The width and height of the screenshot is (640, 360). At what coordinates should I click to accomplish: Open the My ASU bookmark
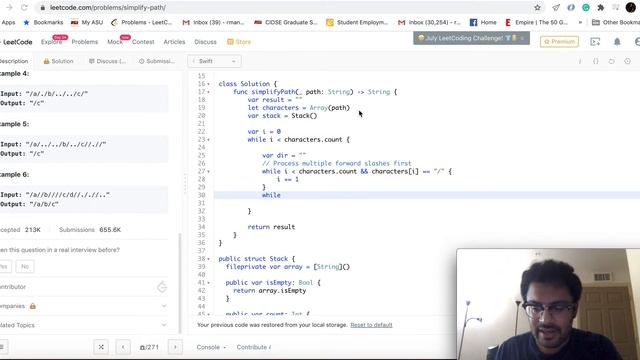tap(87, 22)
